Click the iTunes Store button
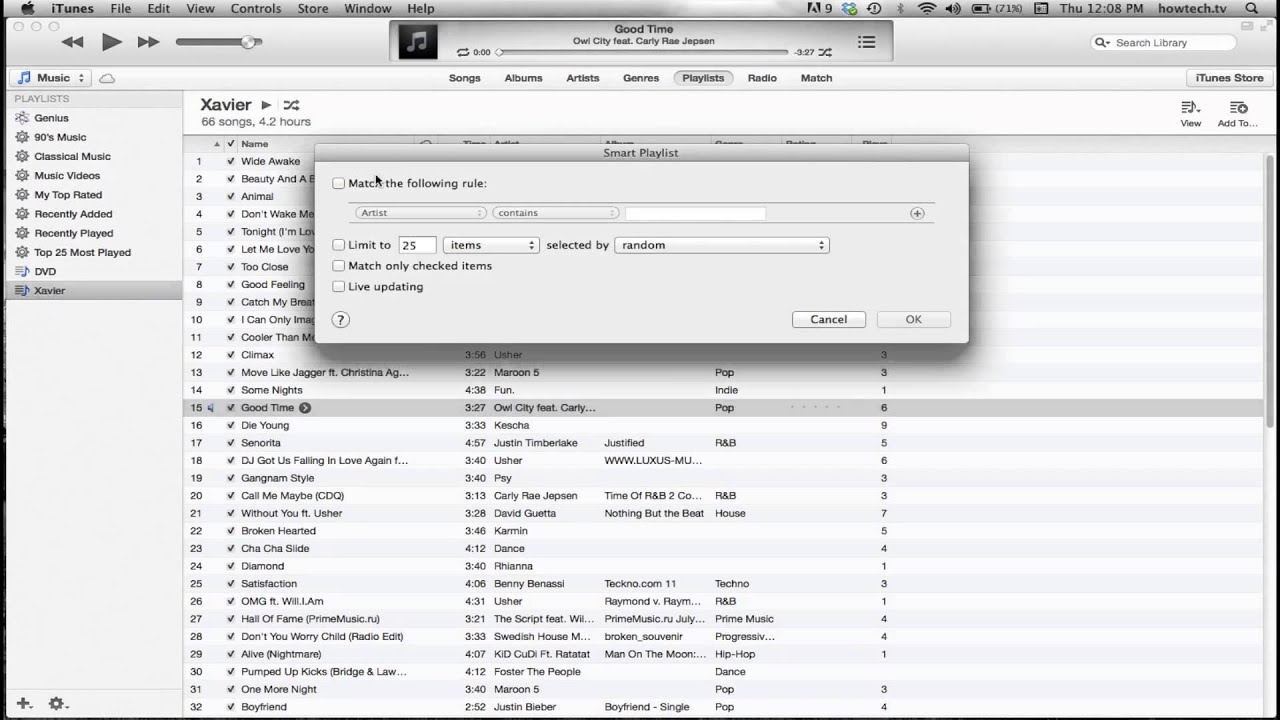 point(1229,78)
